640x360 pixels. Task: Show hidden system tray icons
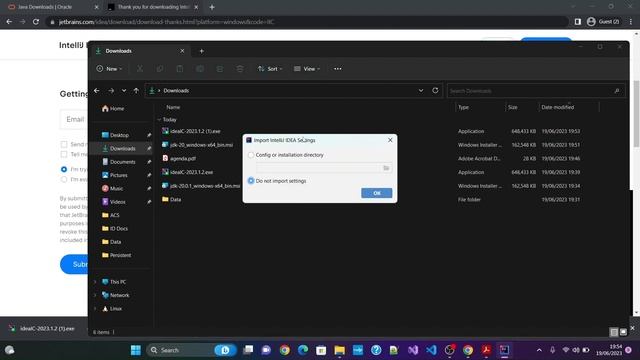pos(539,350)
